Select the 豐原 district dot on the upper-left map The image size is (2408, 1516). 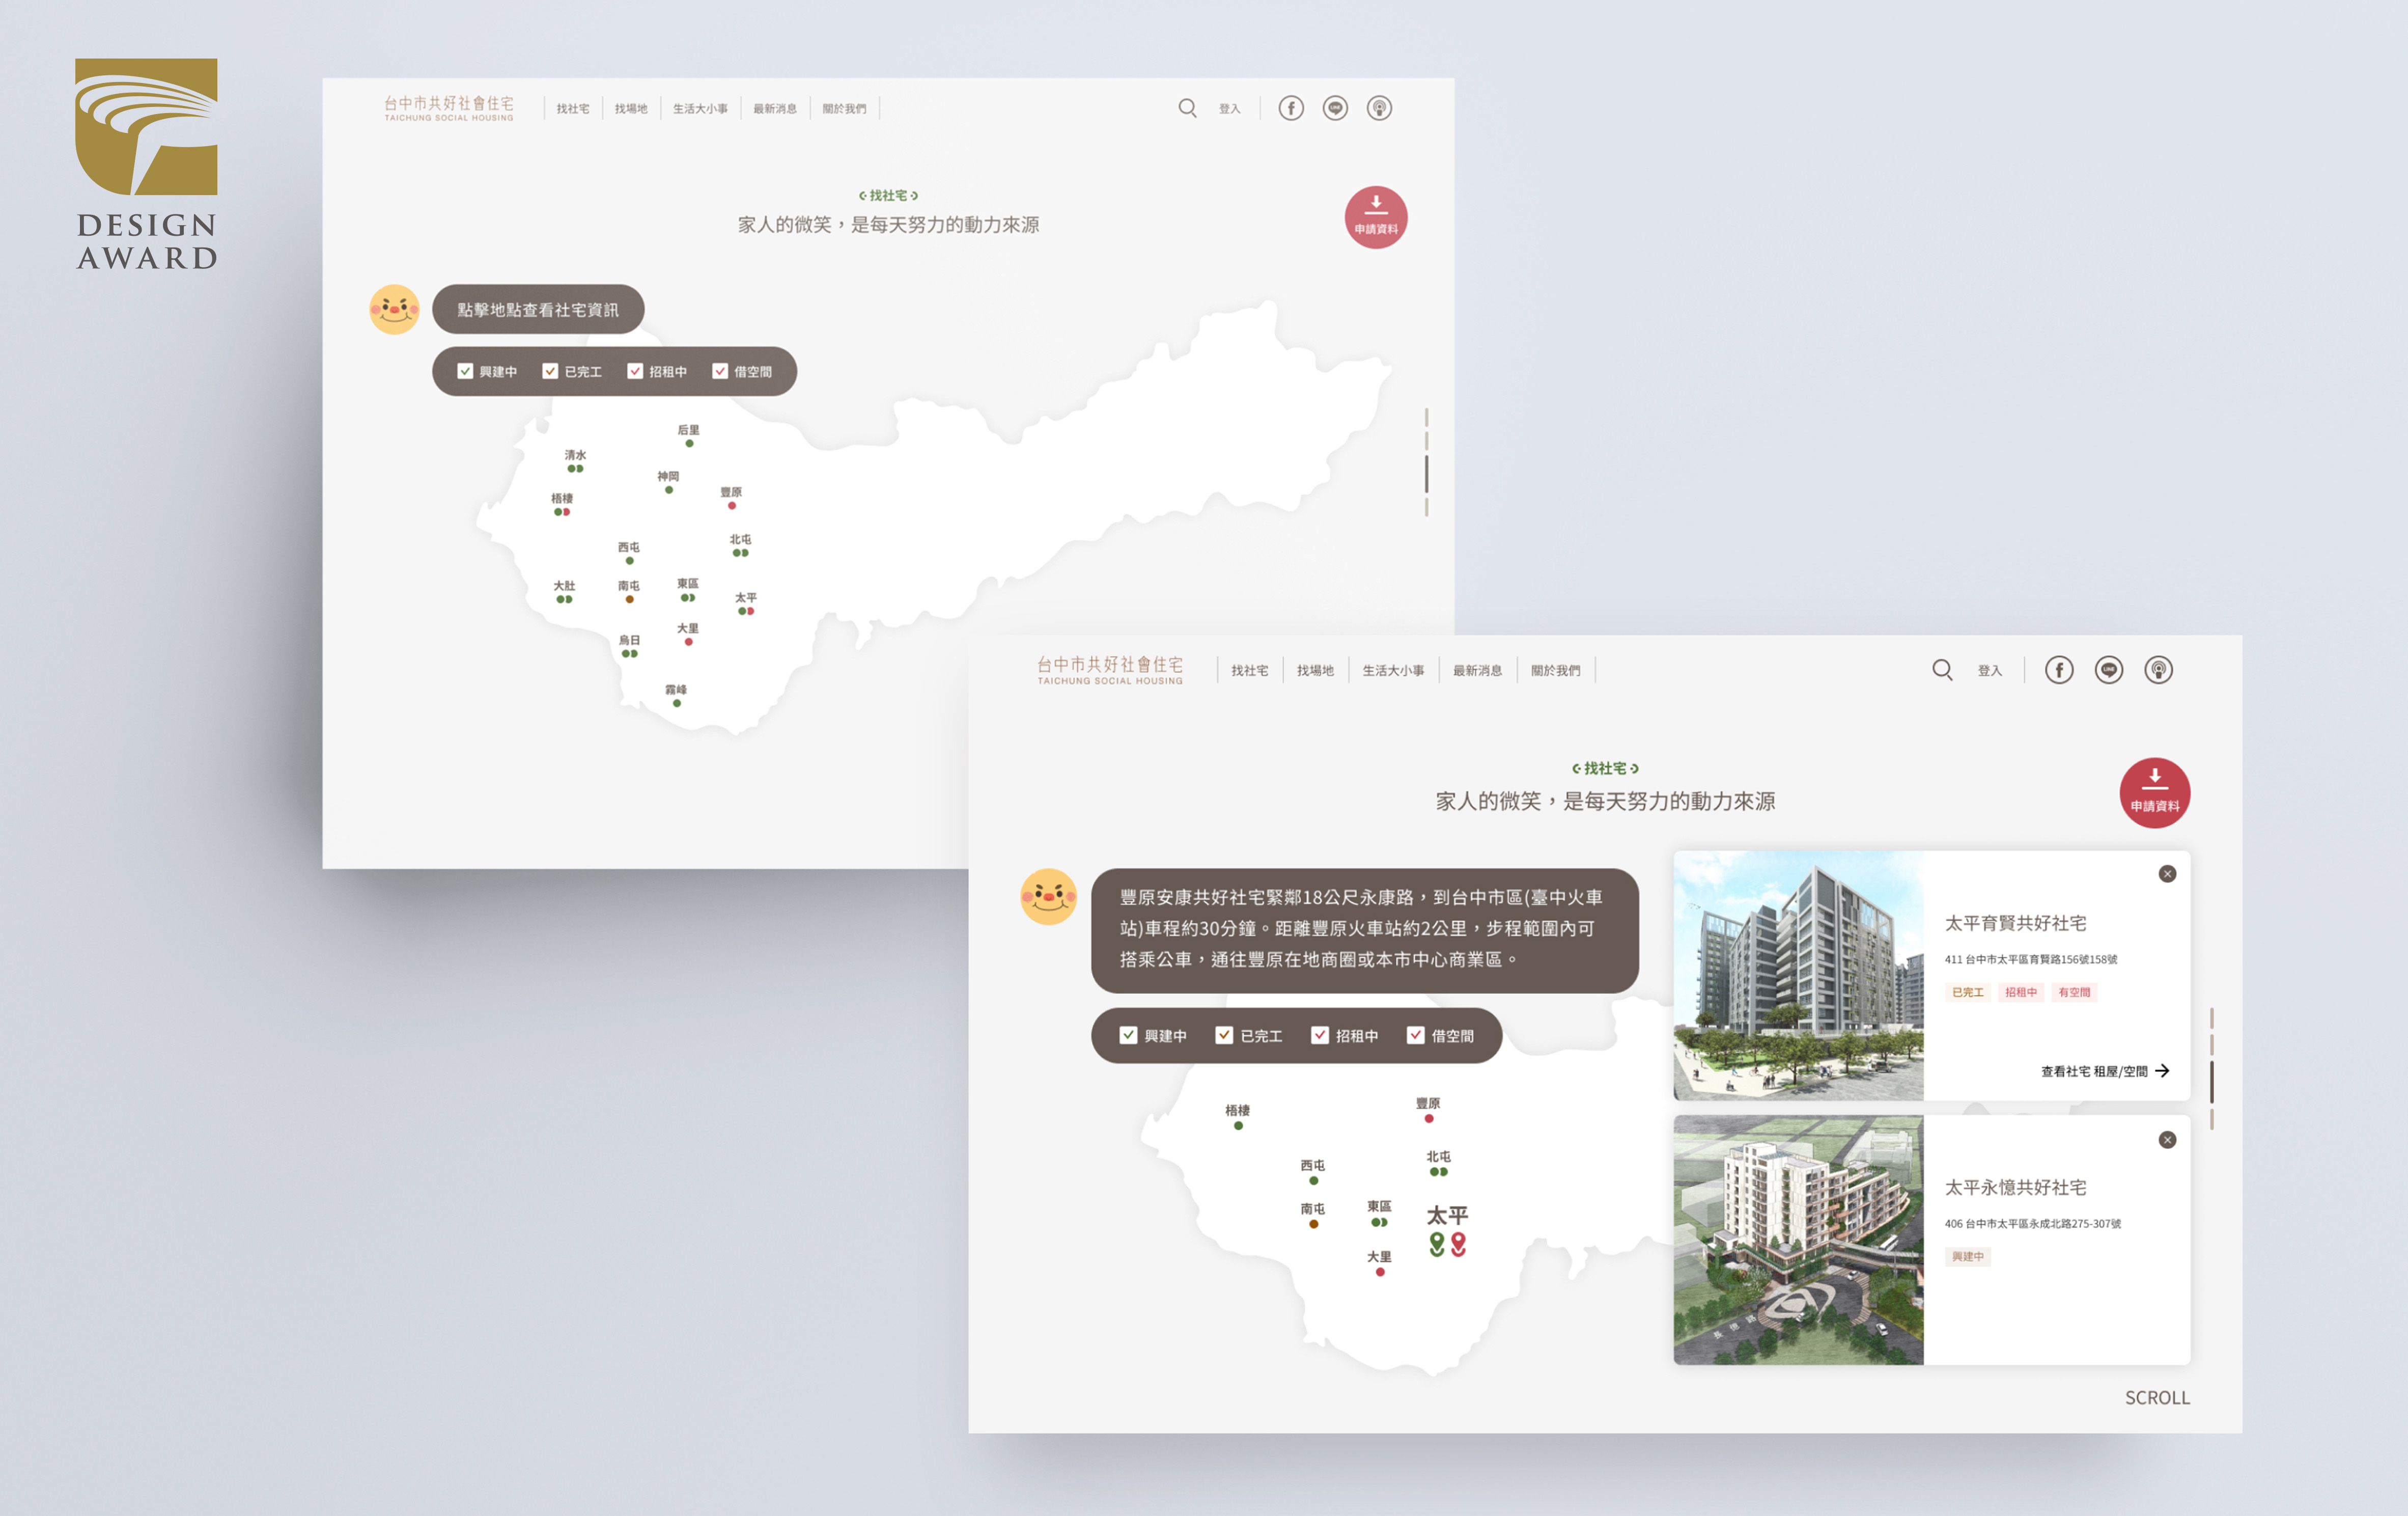coord(732,506)
